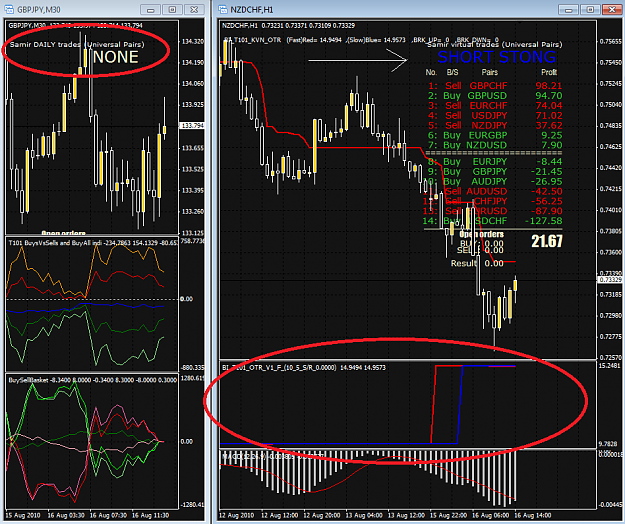Click the 16 Aug 07:30 time label
Viewport: 625px width, 524px height.
pos(108,515)
